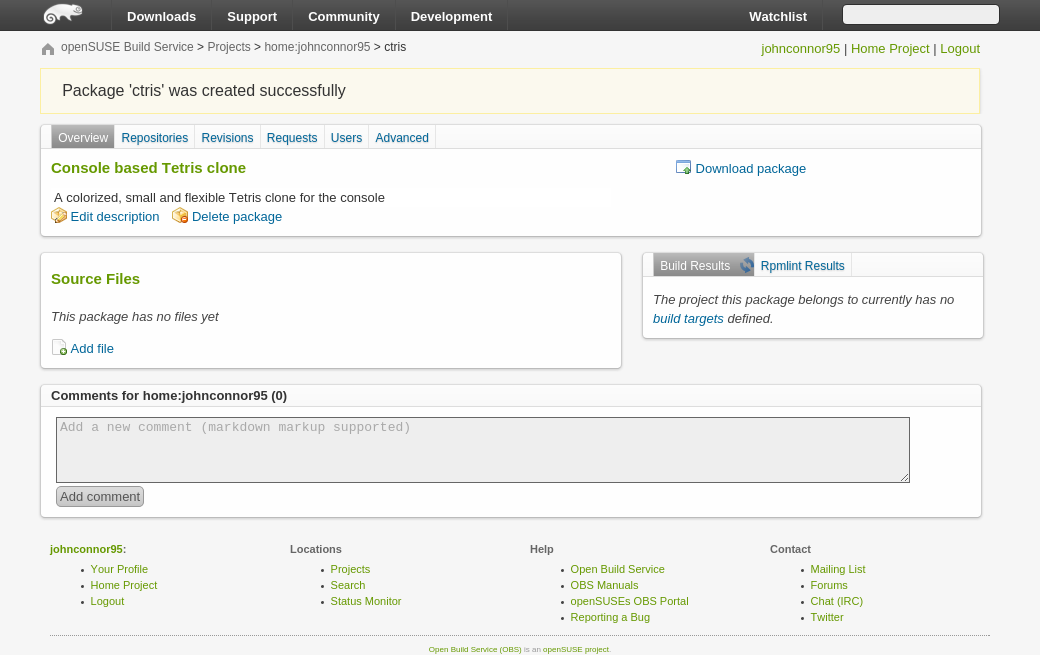This screenshot has height=655, width=1040.
Task: Go to Projects breadcrumb link
Action: [229, 47]
